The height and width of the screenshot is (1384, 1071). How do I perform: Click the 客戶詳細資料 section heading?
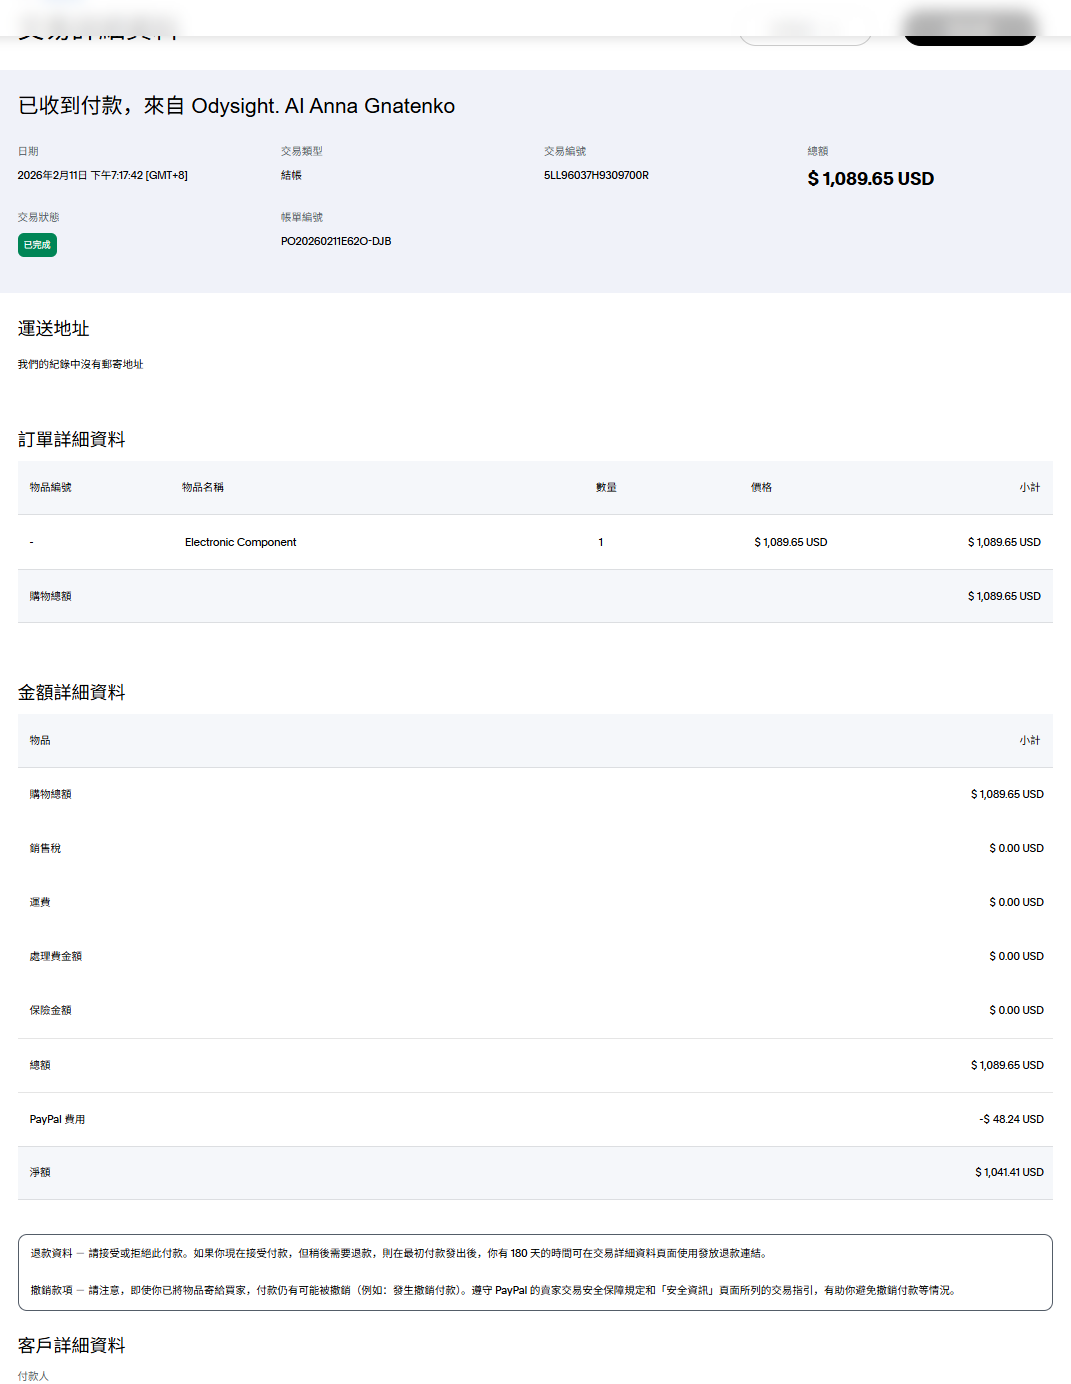coord(72,1346)
